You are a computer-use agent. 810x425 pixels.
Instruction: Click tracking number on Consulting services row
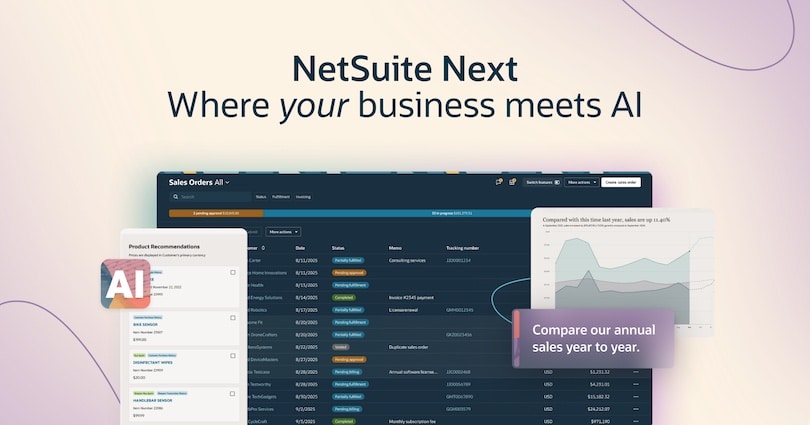click(458, 261)
